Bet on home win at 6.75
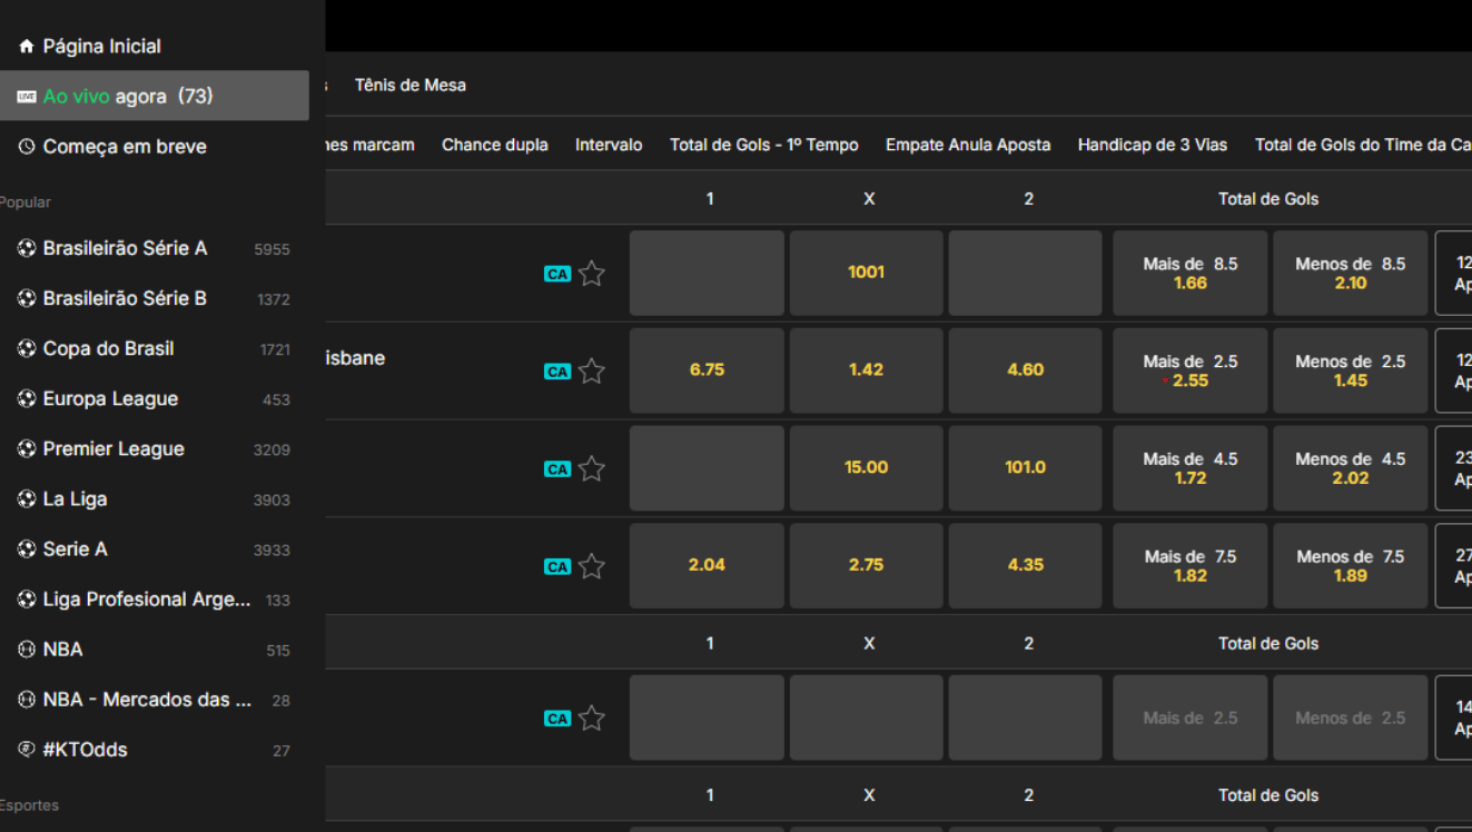 [x=707, y=370]
